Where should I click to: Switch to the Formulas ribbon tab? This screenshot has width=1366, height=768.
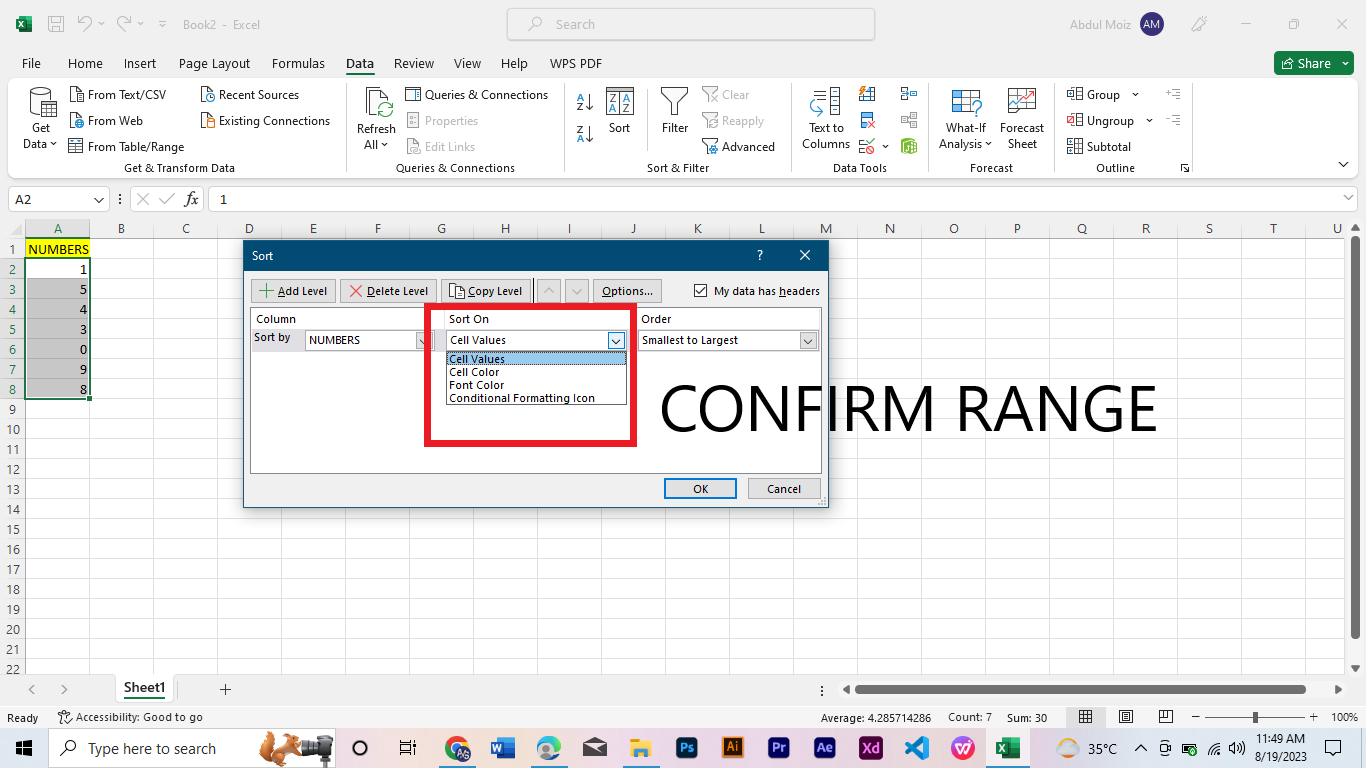(298, 63)
